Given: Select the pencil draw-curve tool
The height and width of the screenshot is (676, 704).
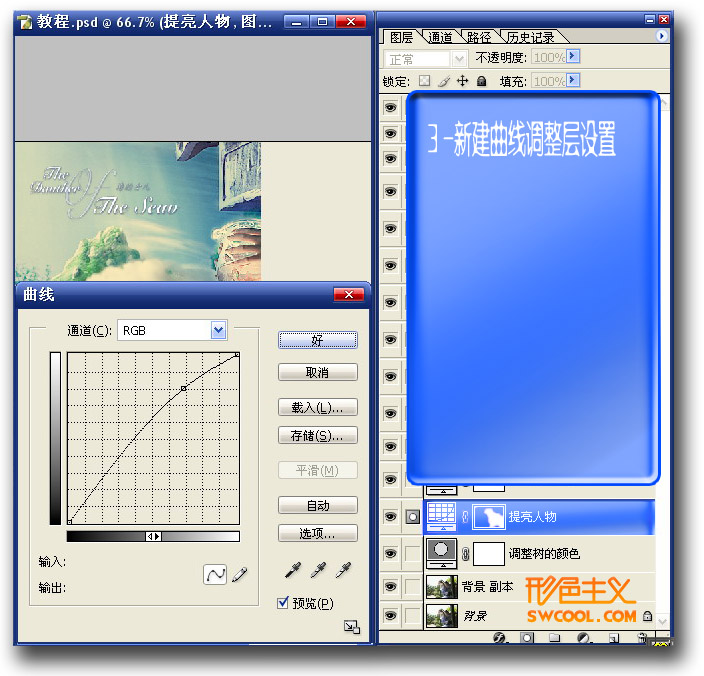Looking at the screenshot, I should (240, 574).
